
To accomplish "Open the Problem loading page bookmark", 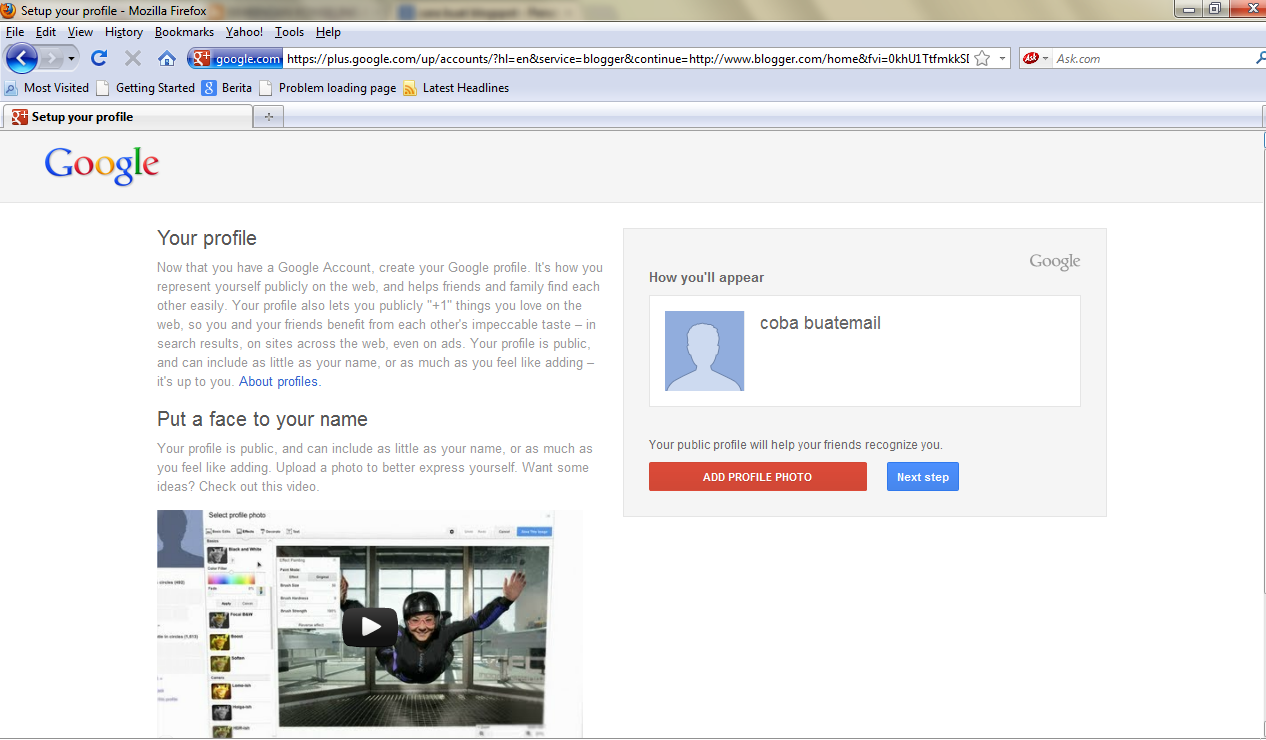I will [328, 88].
